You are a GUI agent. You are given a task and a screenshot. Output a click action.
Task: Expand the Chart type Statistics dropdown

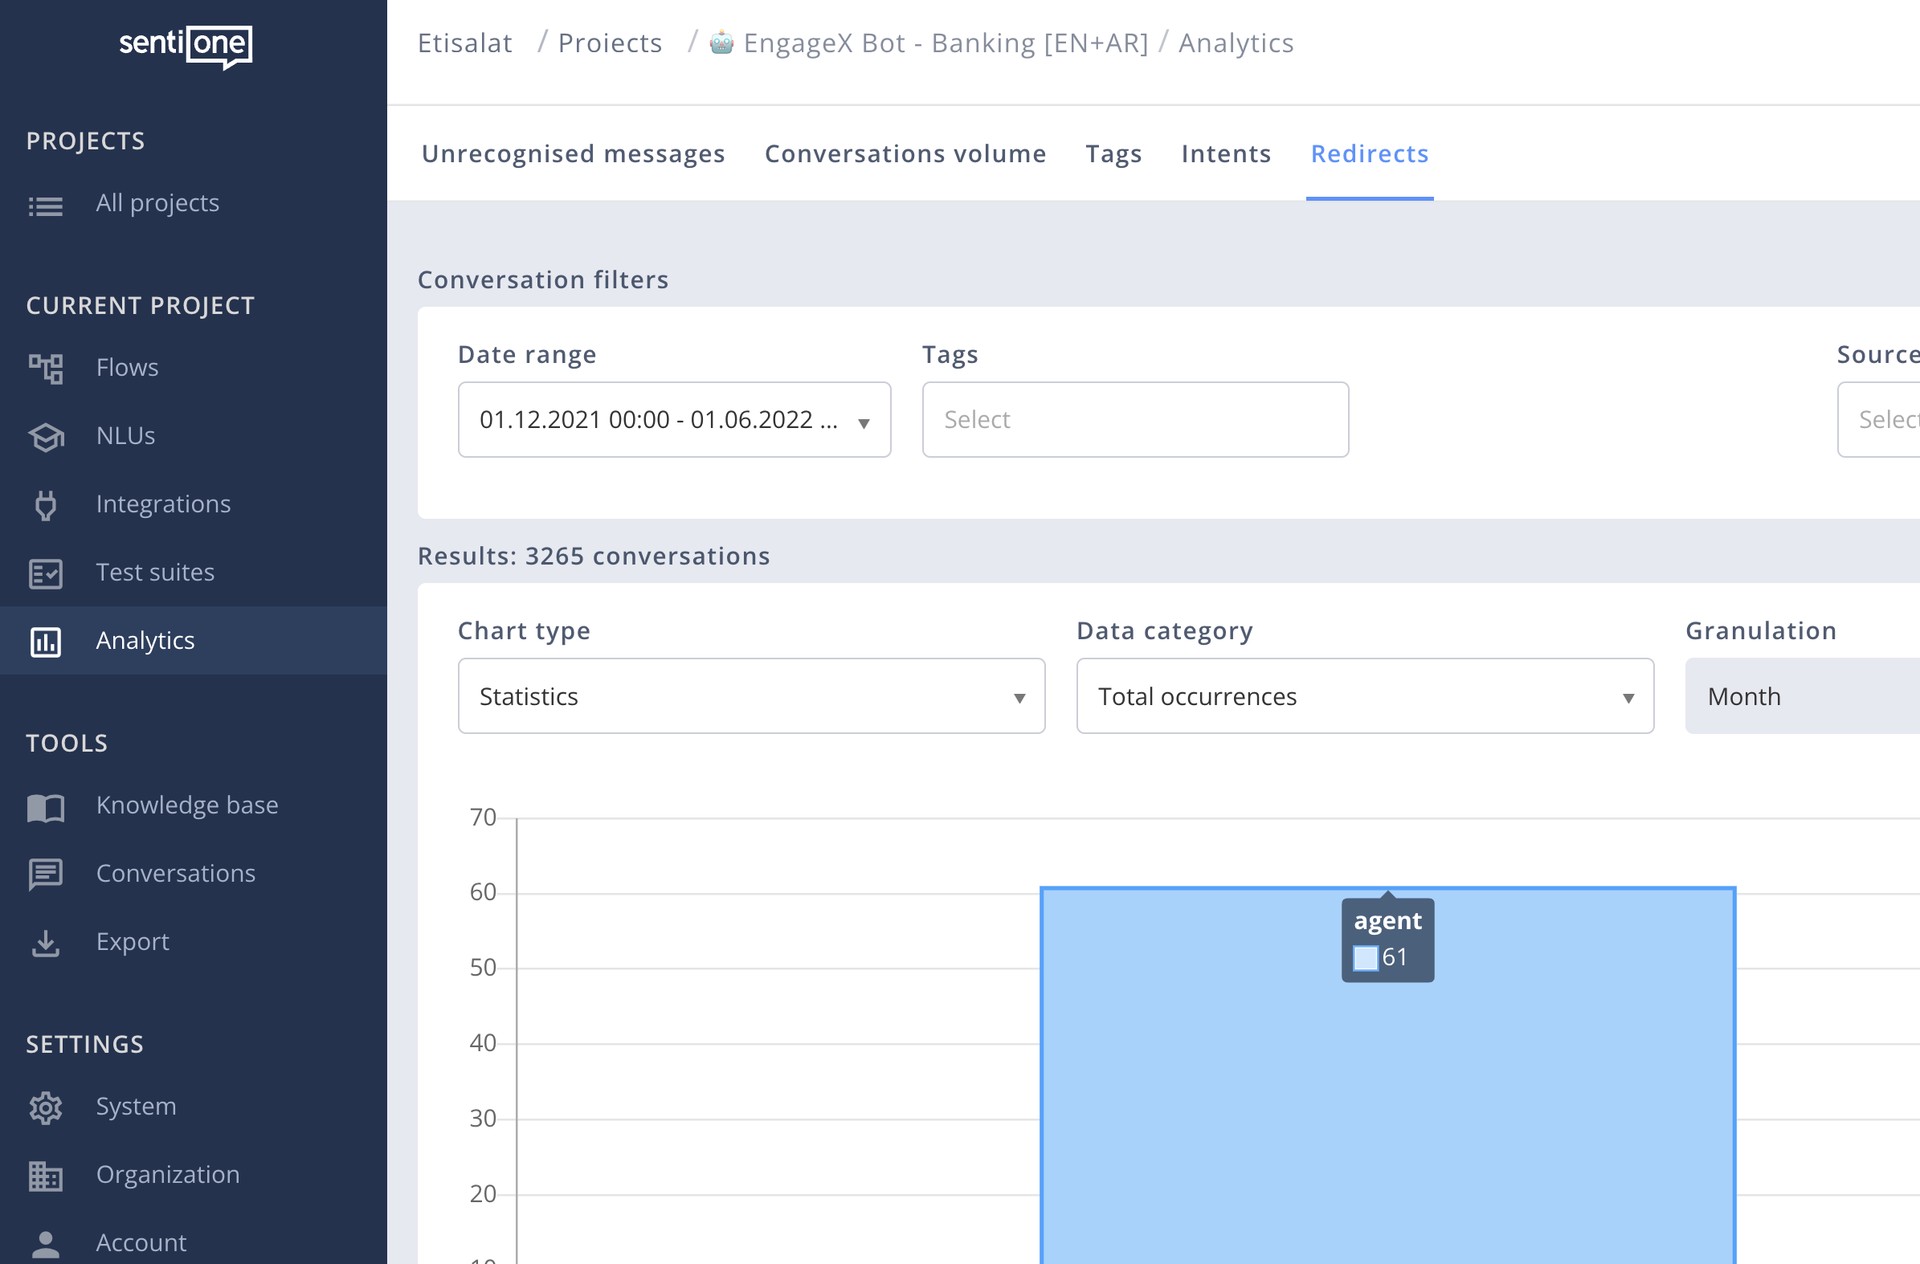[x=751, y=696]
